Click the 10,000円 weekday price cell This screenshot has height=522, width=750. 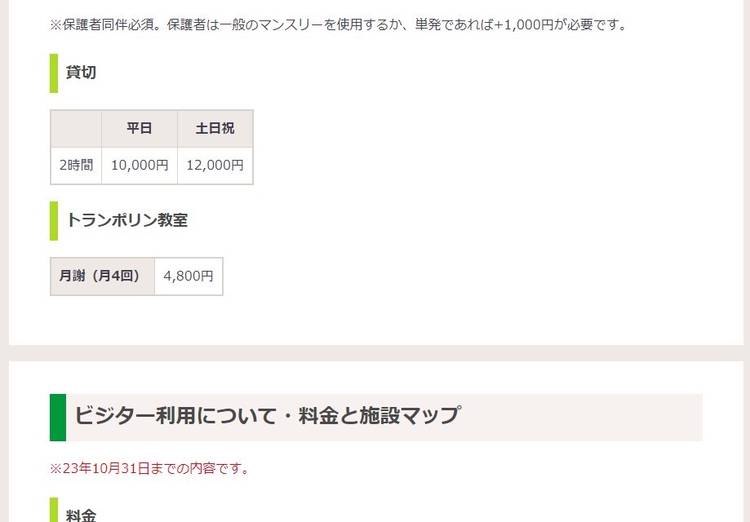tap(139, 165)
